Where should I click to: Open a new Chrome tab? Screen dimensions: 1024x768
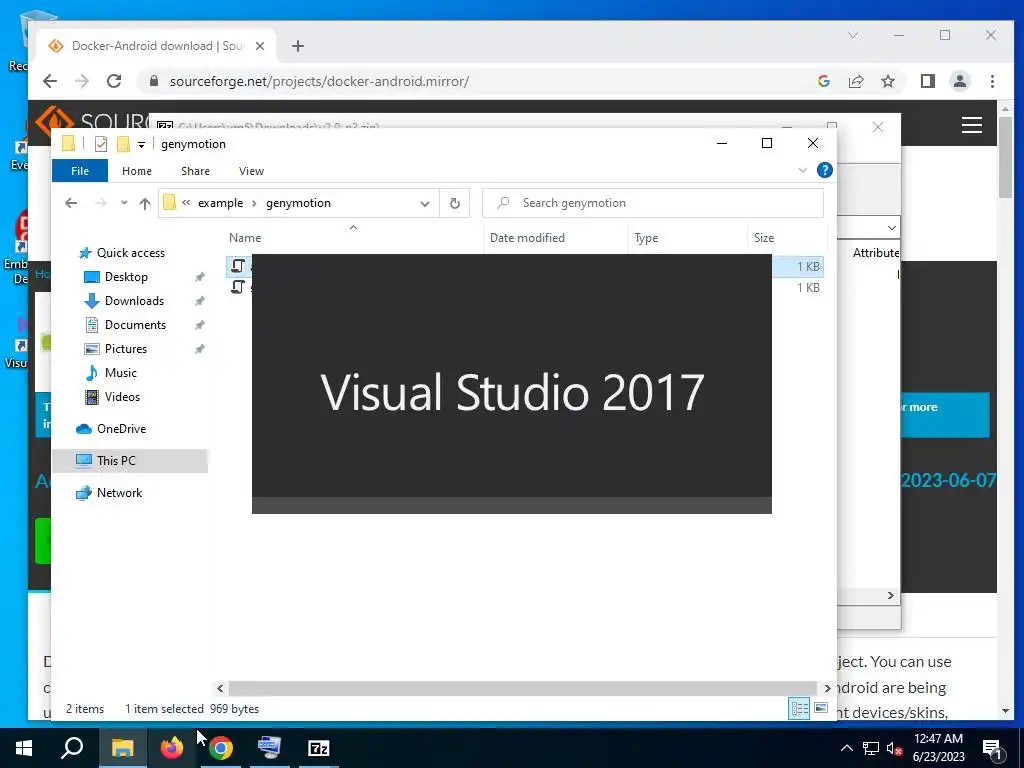[298, 46]
